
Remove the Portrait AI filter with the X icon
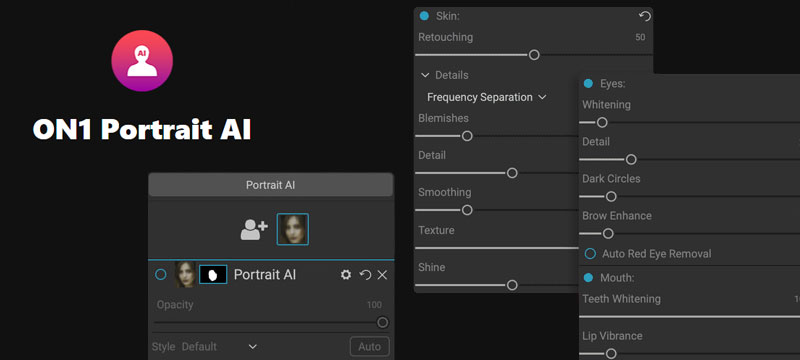click(x=382, y=275)
